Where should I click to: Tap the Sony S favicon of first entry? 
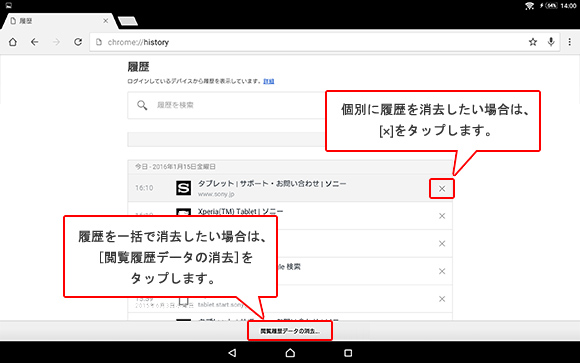tap(183, 188)
